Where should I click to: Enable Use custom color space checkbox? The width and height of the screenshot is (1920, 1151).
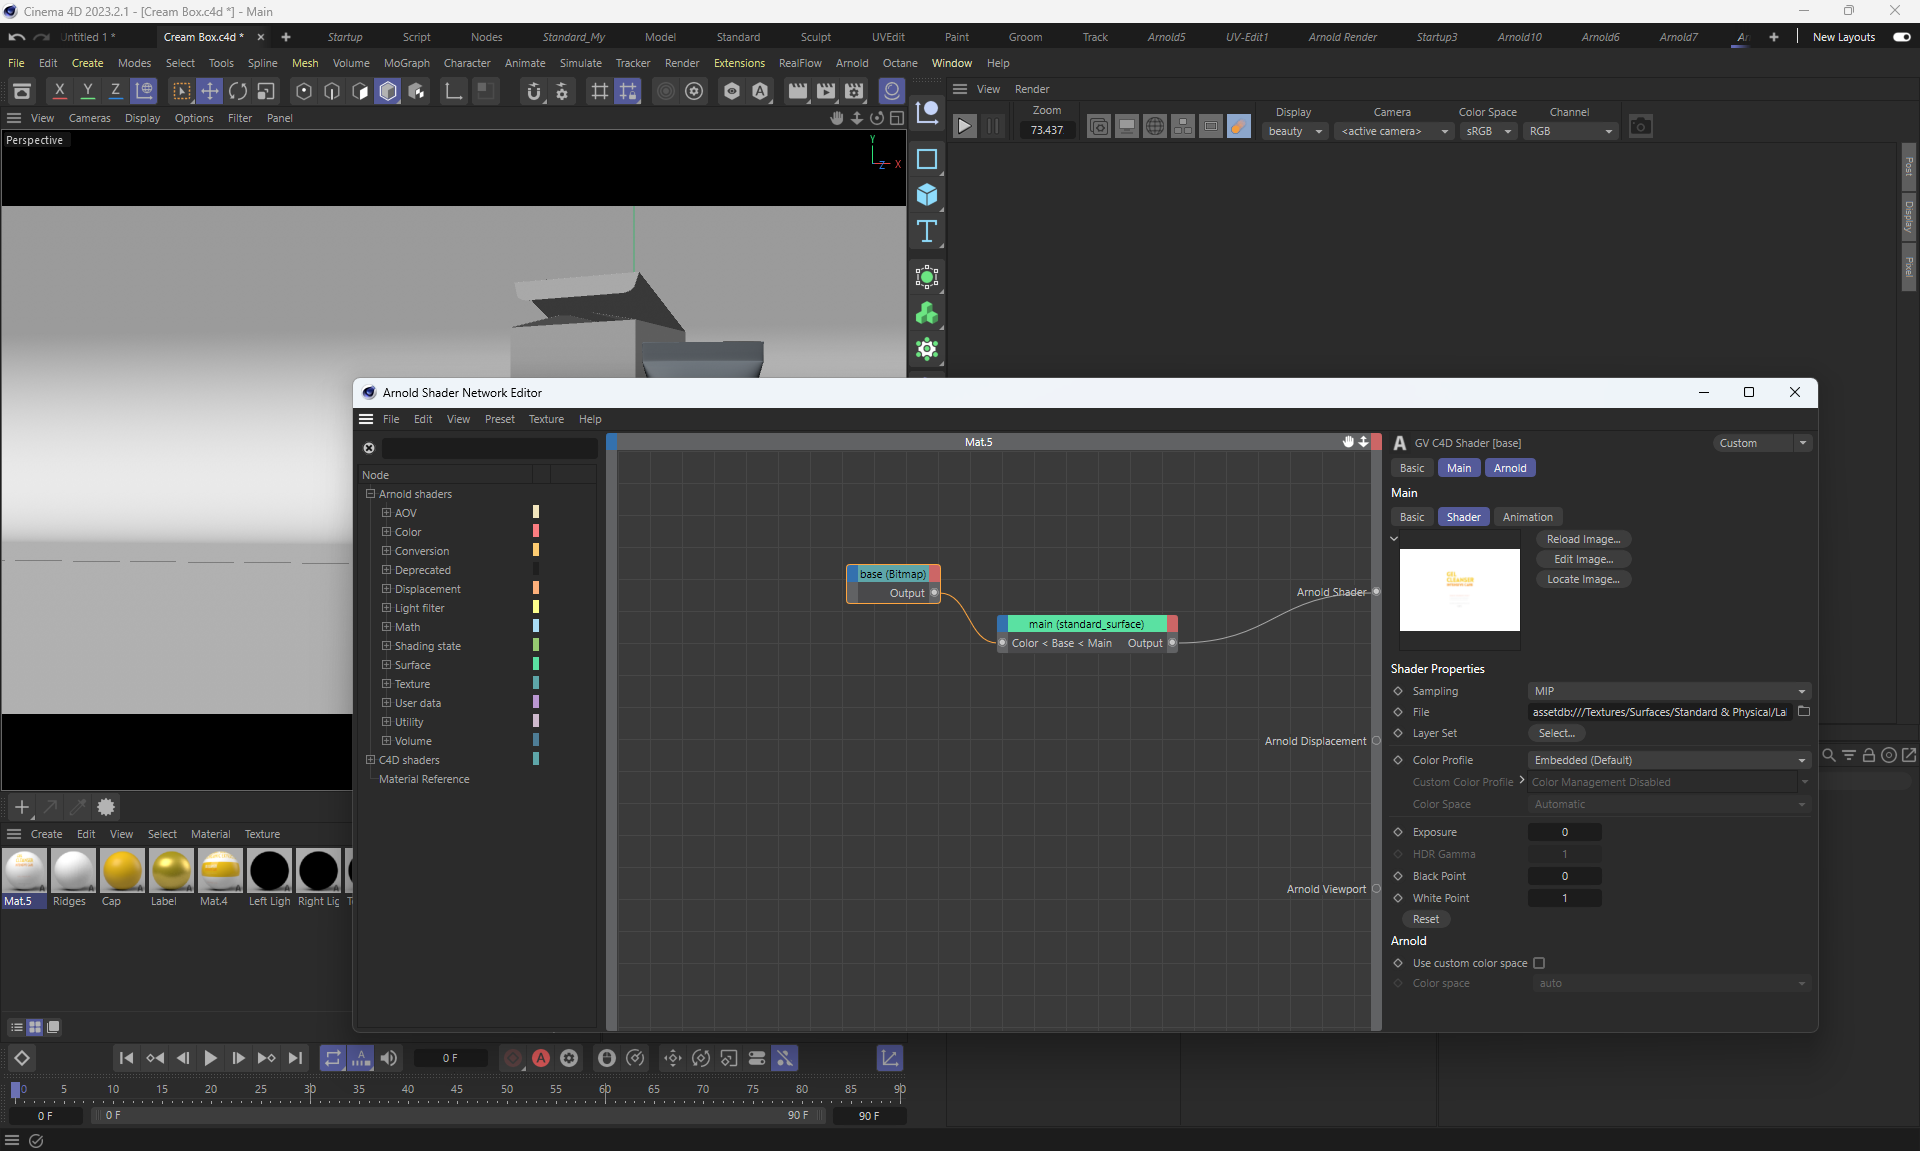point(1539,963)
